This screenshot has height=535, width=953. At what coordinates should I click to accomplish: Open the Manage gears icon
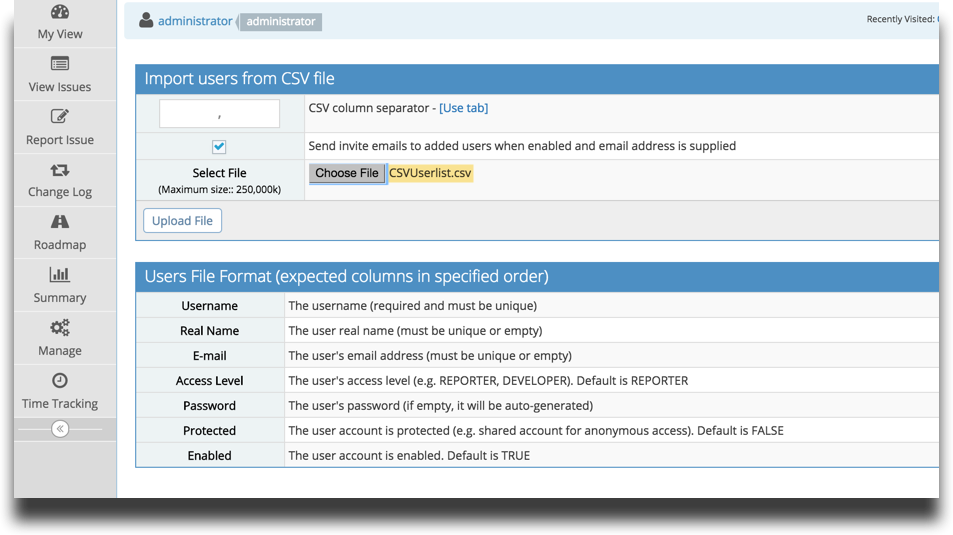(60, 328)
